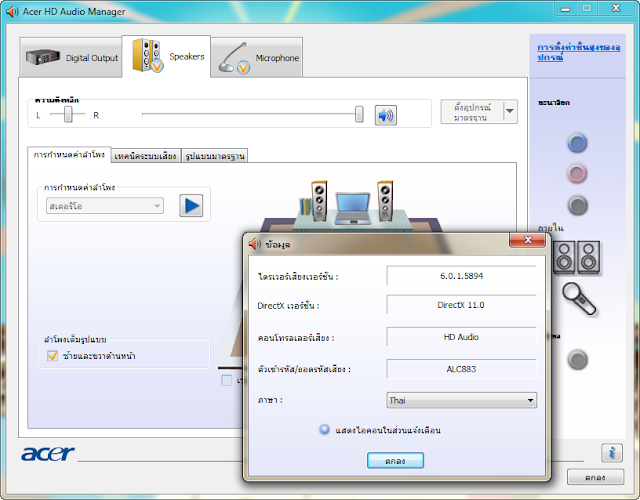Click the dark gray jack below the pink one
Screen dimensions: 640x500
(577, 205)
